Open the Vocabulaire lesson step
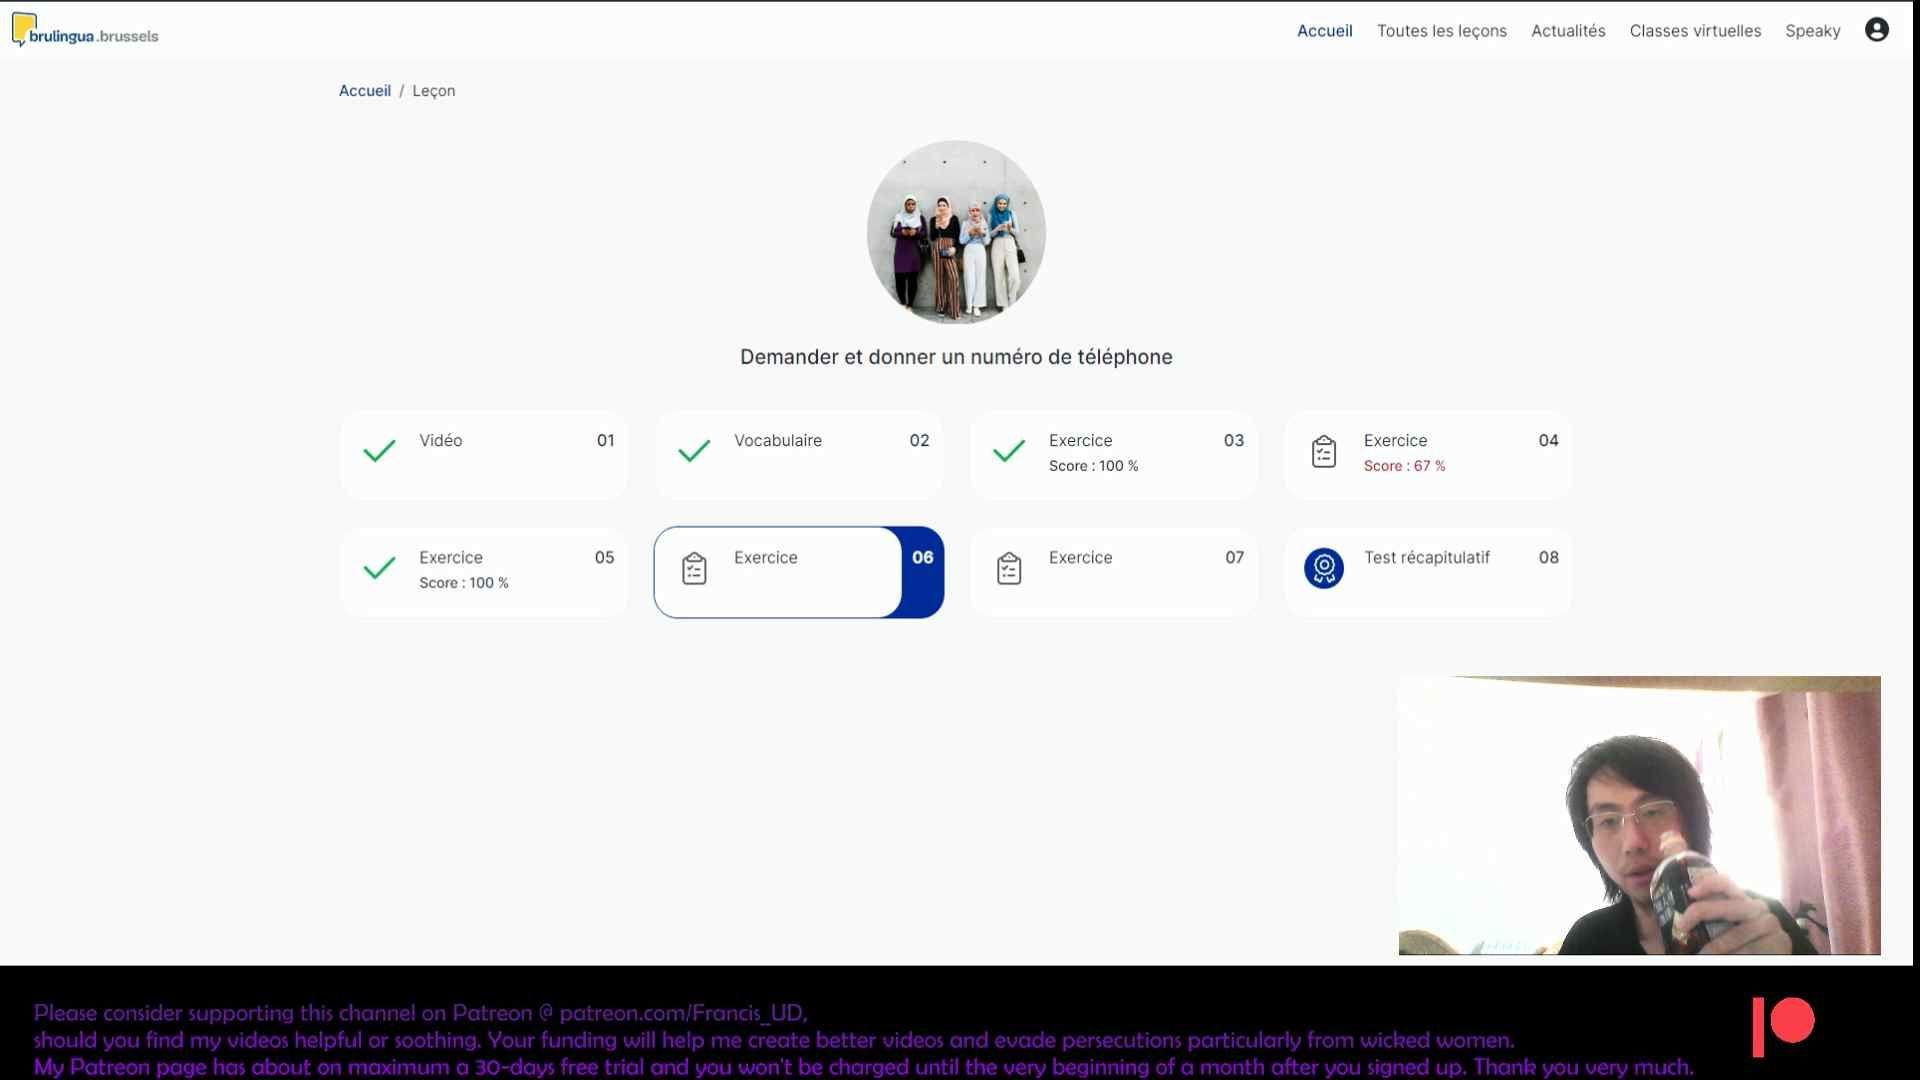This screenshot has height=1080, width=1920. (x=799, y=455)
